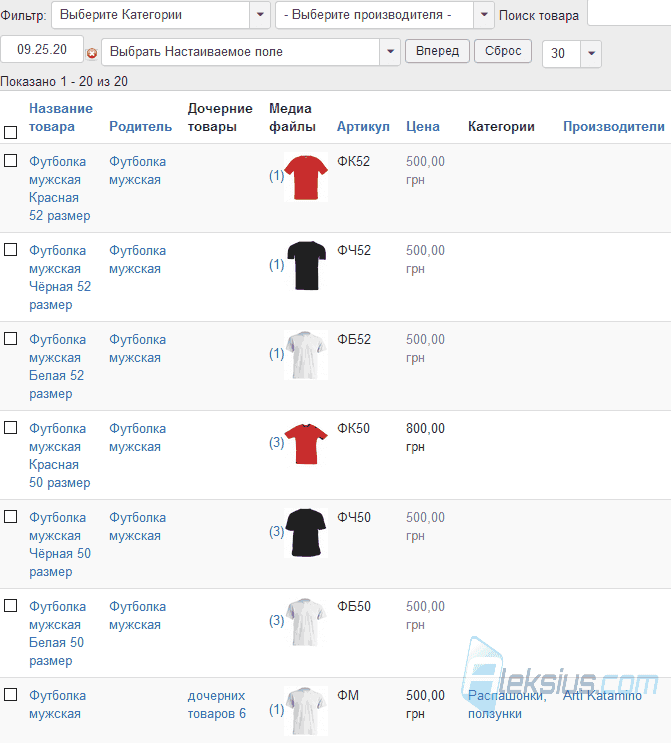The width and height of the screenshot is (671, 743).
Task: Expand the Выберите Категории dropdown
Action: tap(161, 15)
